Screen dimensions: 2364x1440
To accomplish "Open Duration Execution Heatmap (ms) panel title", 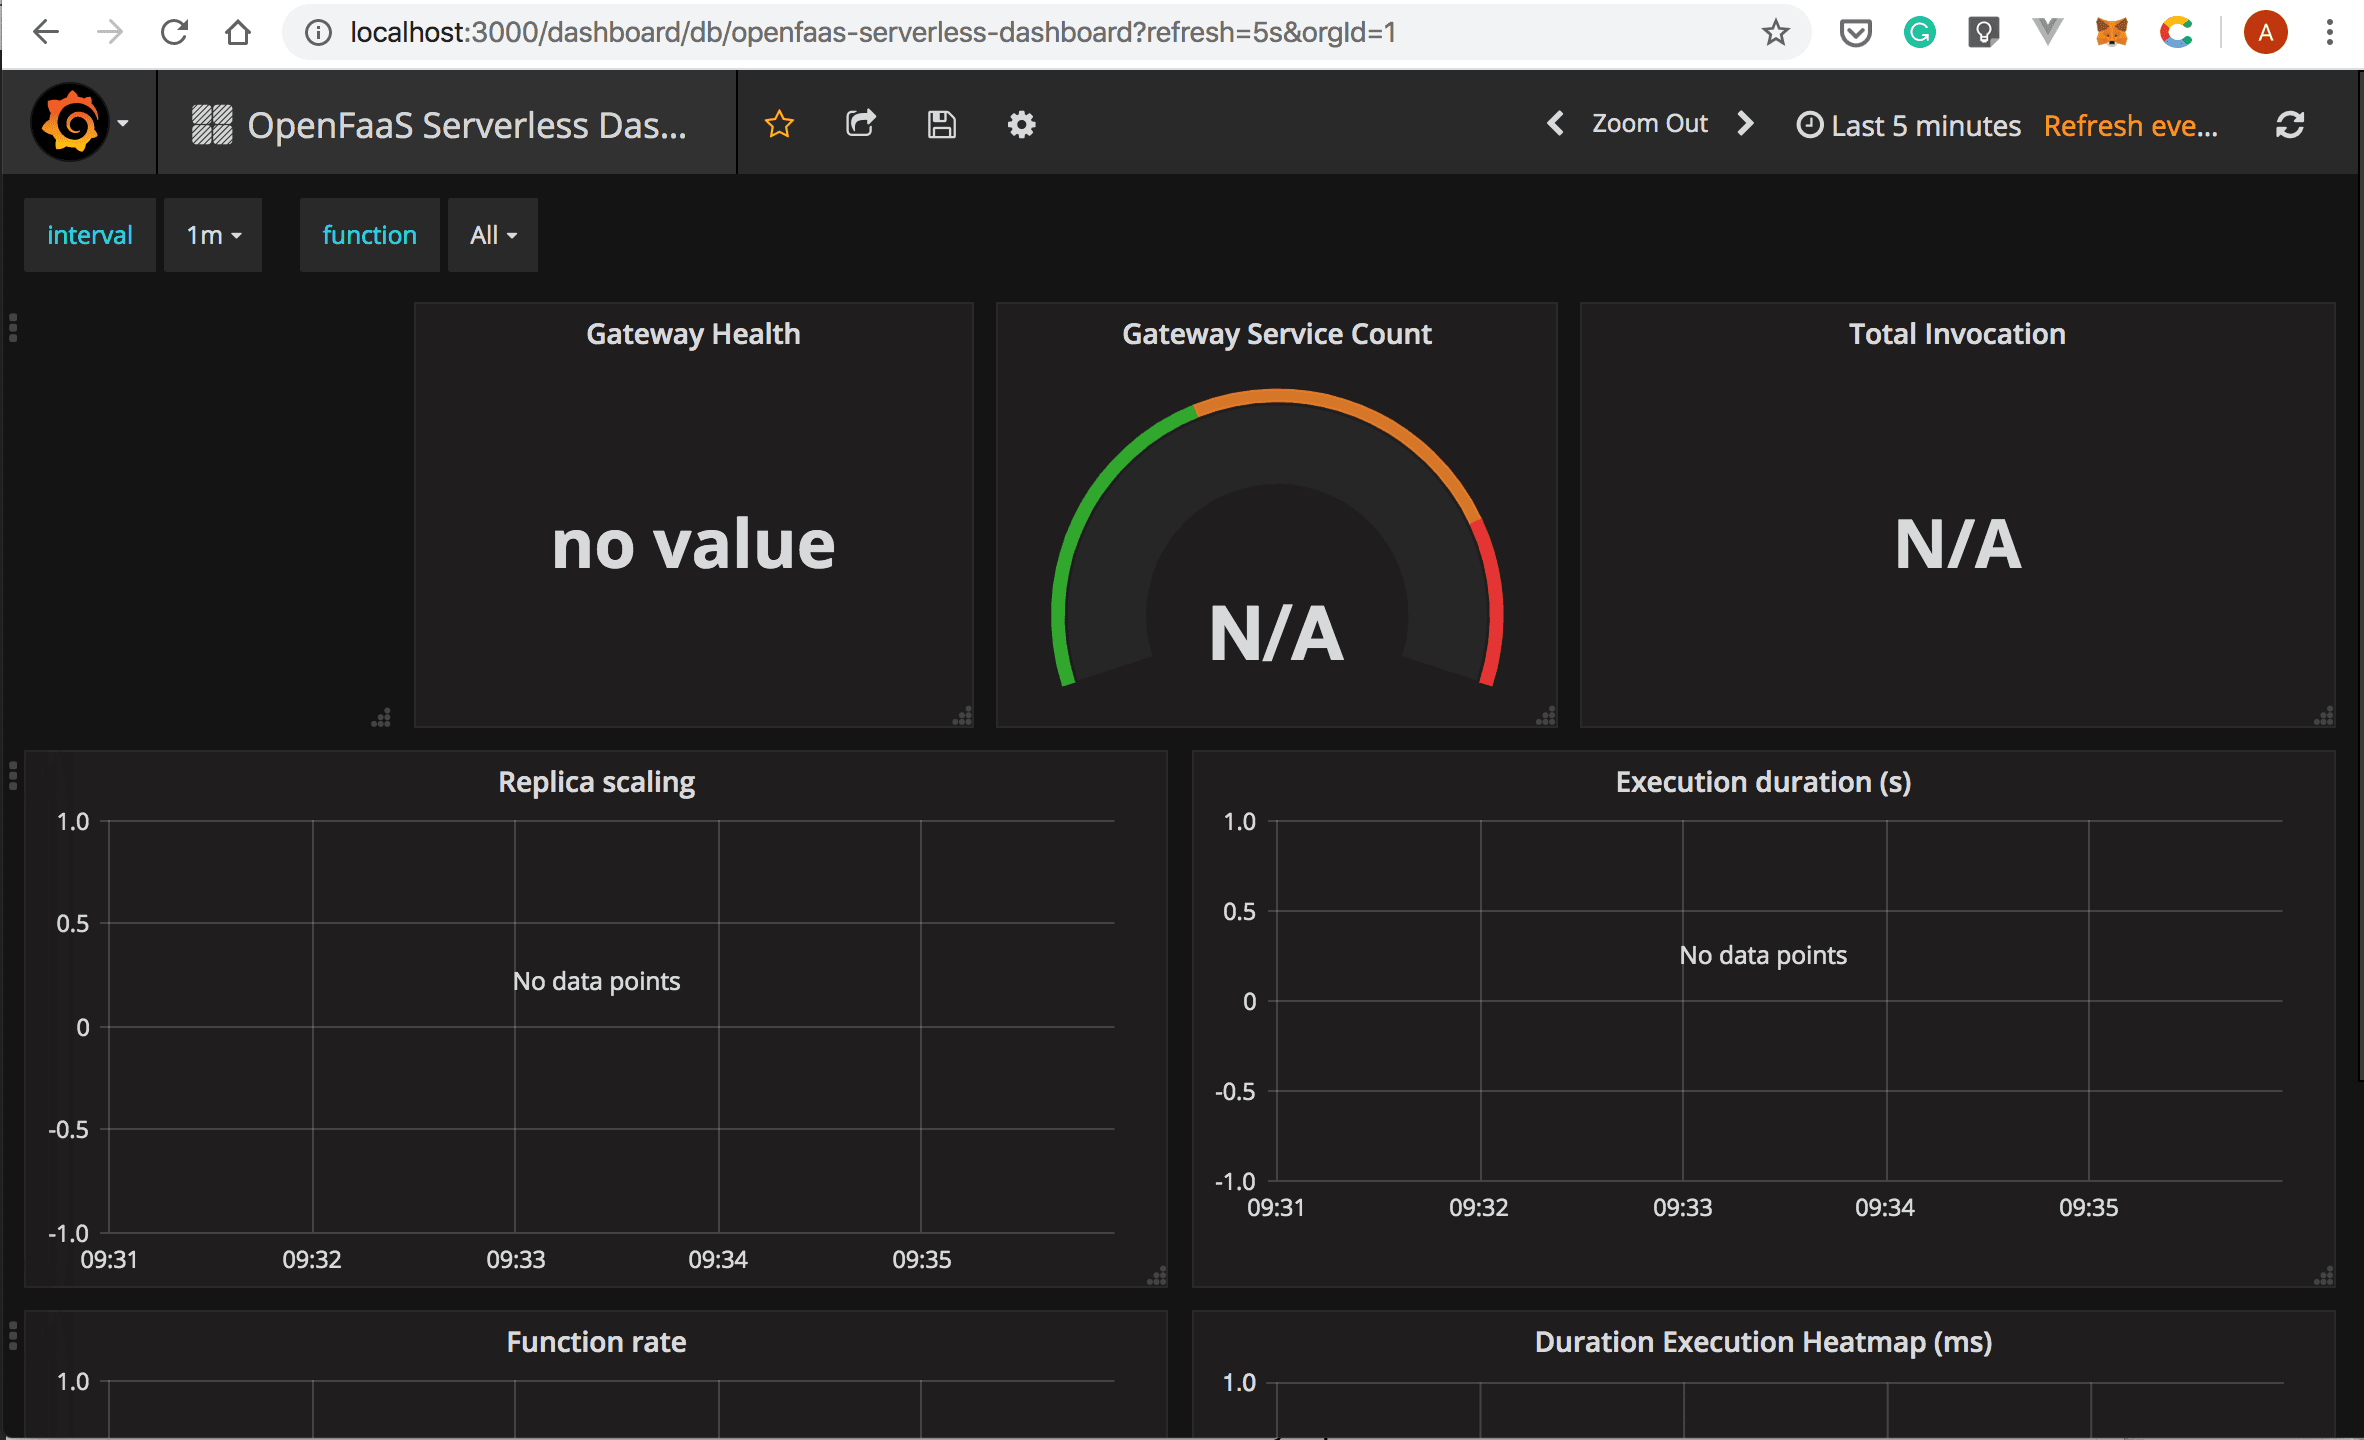I will pos(1763,1341).
